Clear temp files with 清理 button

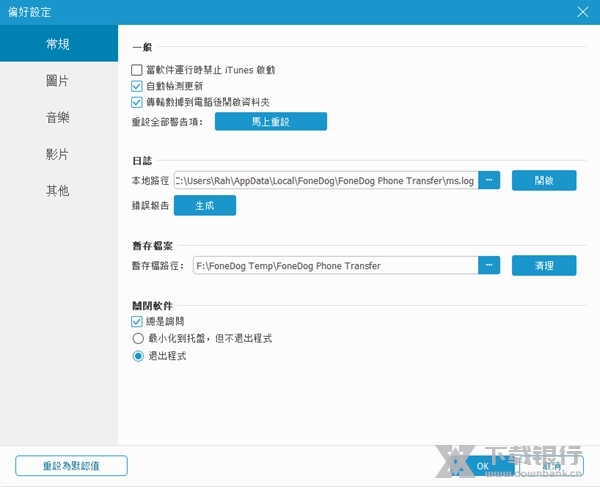(x=544, y=265)
